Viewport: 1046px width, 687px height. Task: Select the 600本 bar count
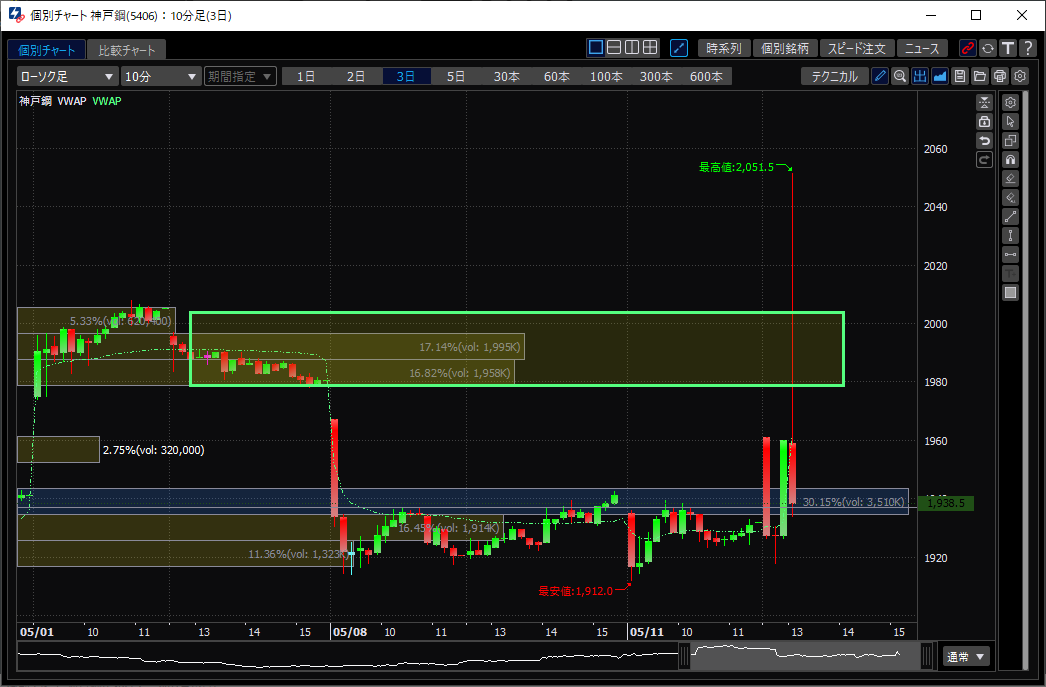coord(706,77)
